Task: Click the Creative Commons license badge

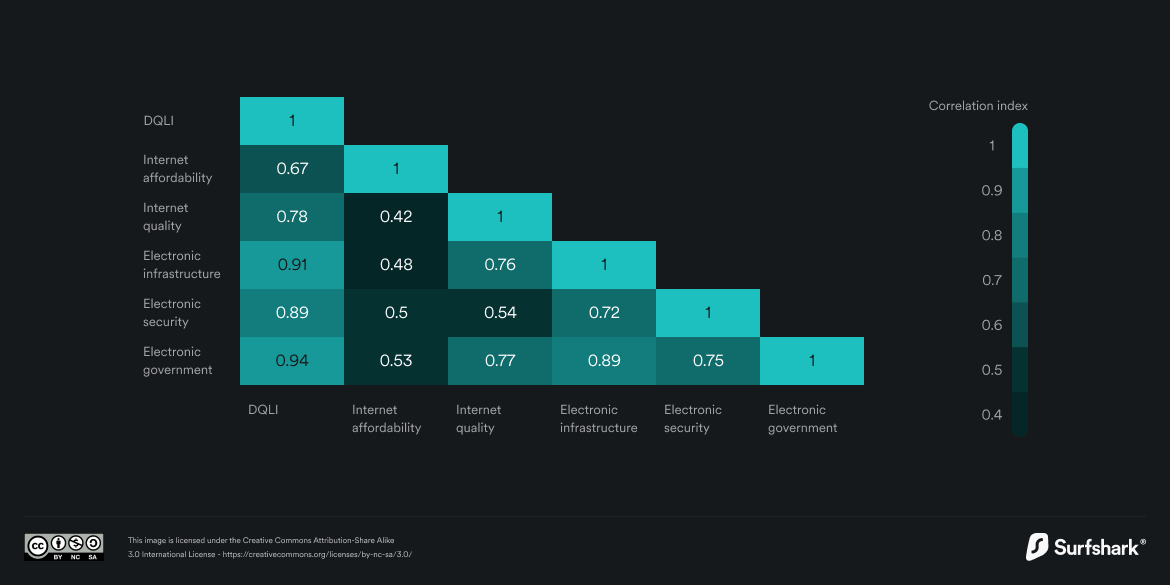Action: [64, 546]
